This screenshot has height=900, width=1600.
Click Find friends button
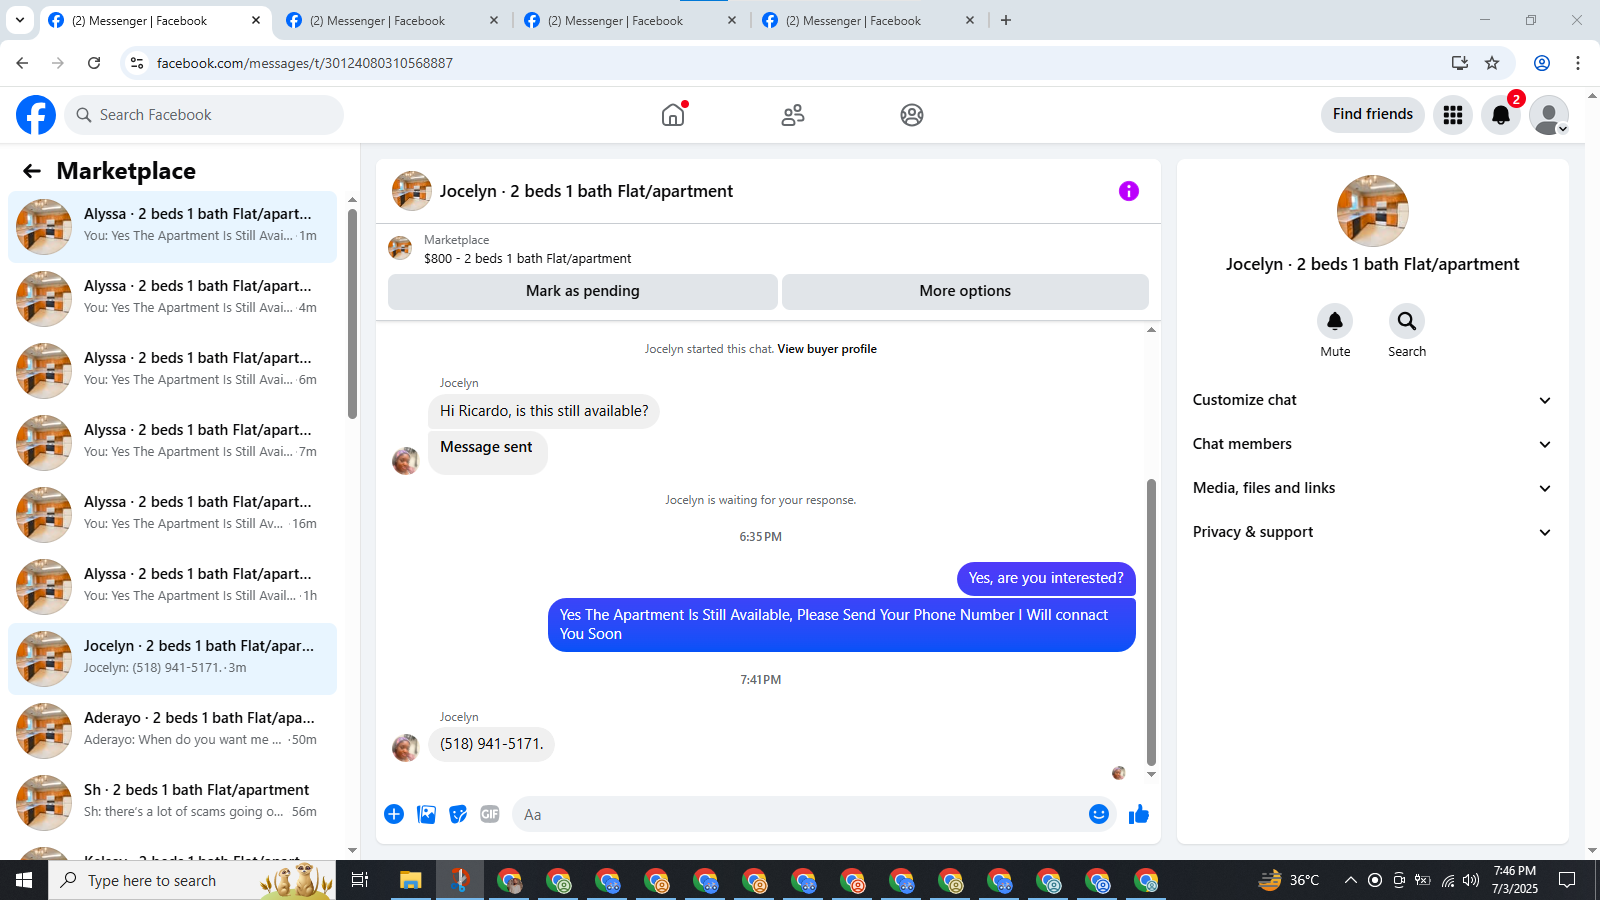pos(1372,114)
